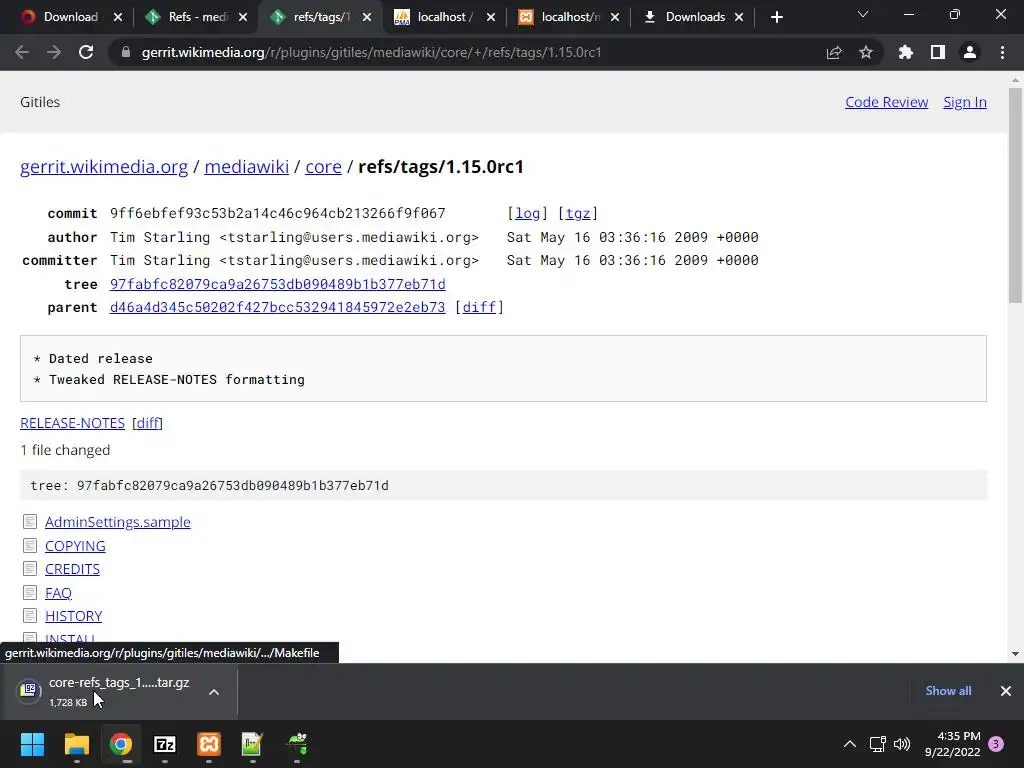This screenshot has height=768, width=1024.
Task: Close the Download tab
Action: 118,17
